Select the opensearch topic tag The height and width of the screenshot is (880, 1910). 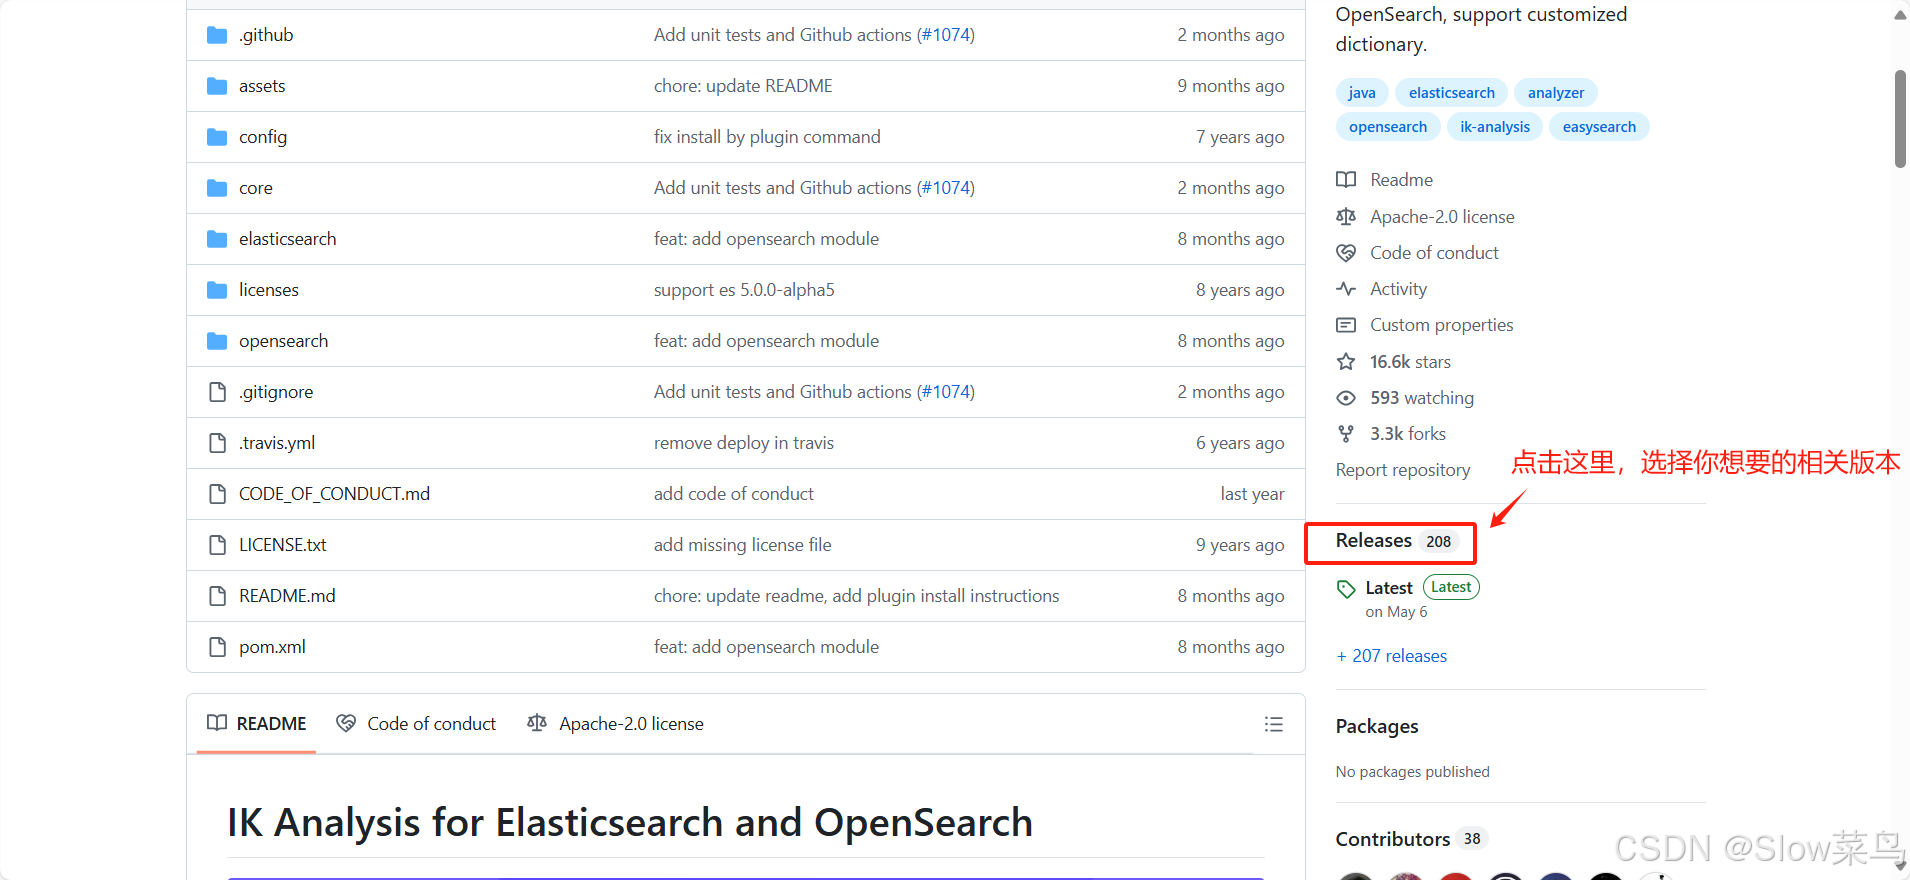tap(1388, 127)
